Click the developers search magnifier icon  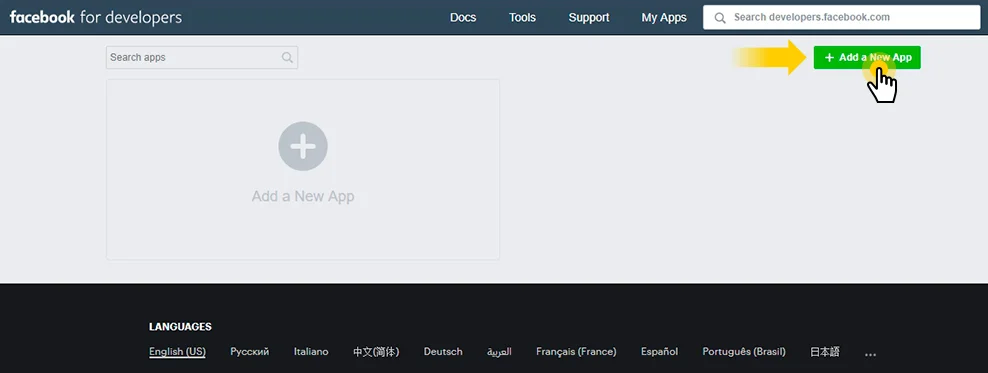(x=720, y=18)
